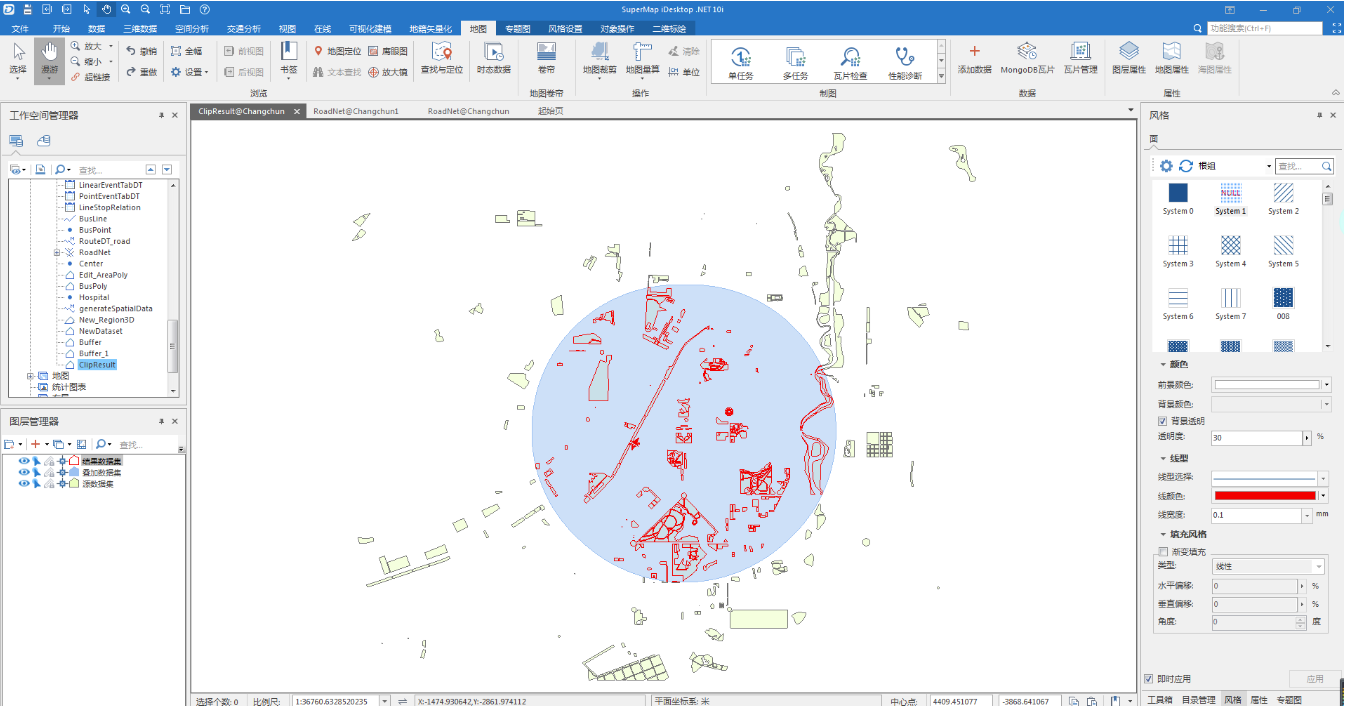The width and height of the screenshot is (1345, 706).
Task: Open the 文件 menu
Action: tap(20, 29)
